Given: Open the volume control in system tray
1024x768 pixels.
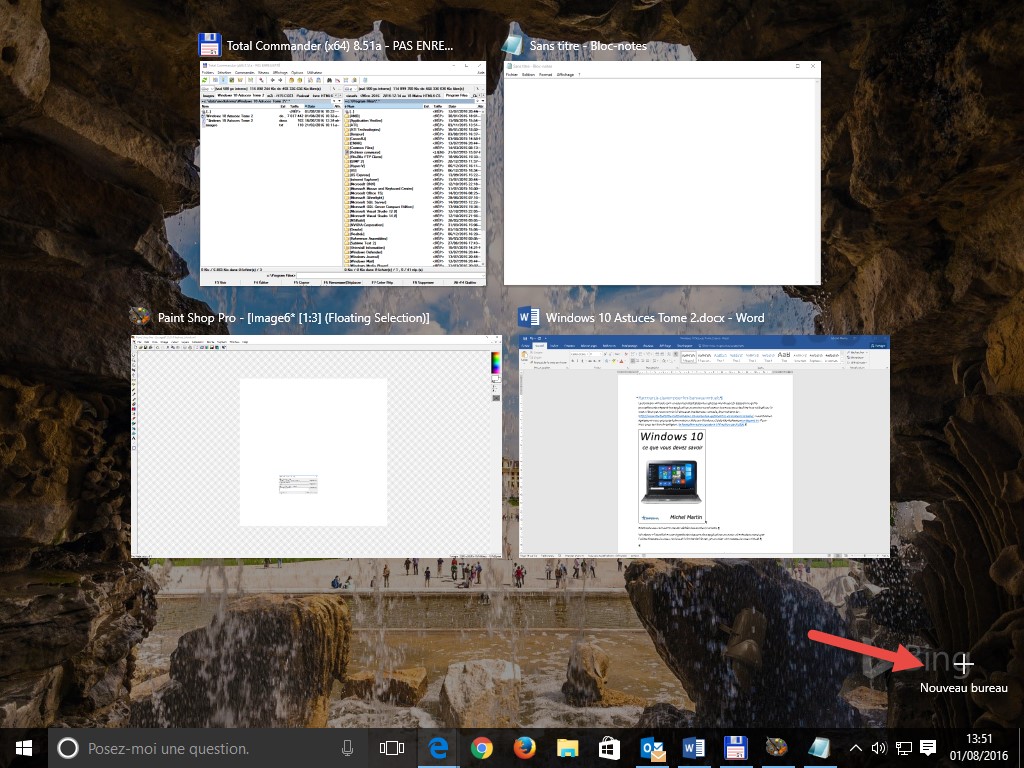Looking at the screenshot, I should pos(879,747).
